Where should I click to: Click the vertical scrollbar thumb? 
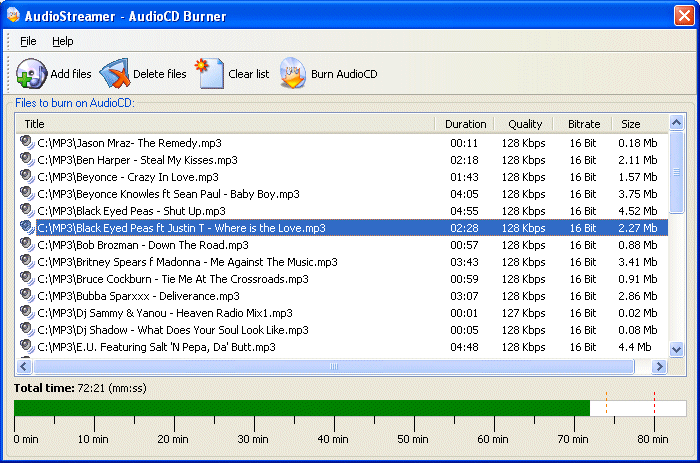point(676,172)
